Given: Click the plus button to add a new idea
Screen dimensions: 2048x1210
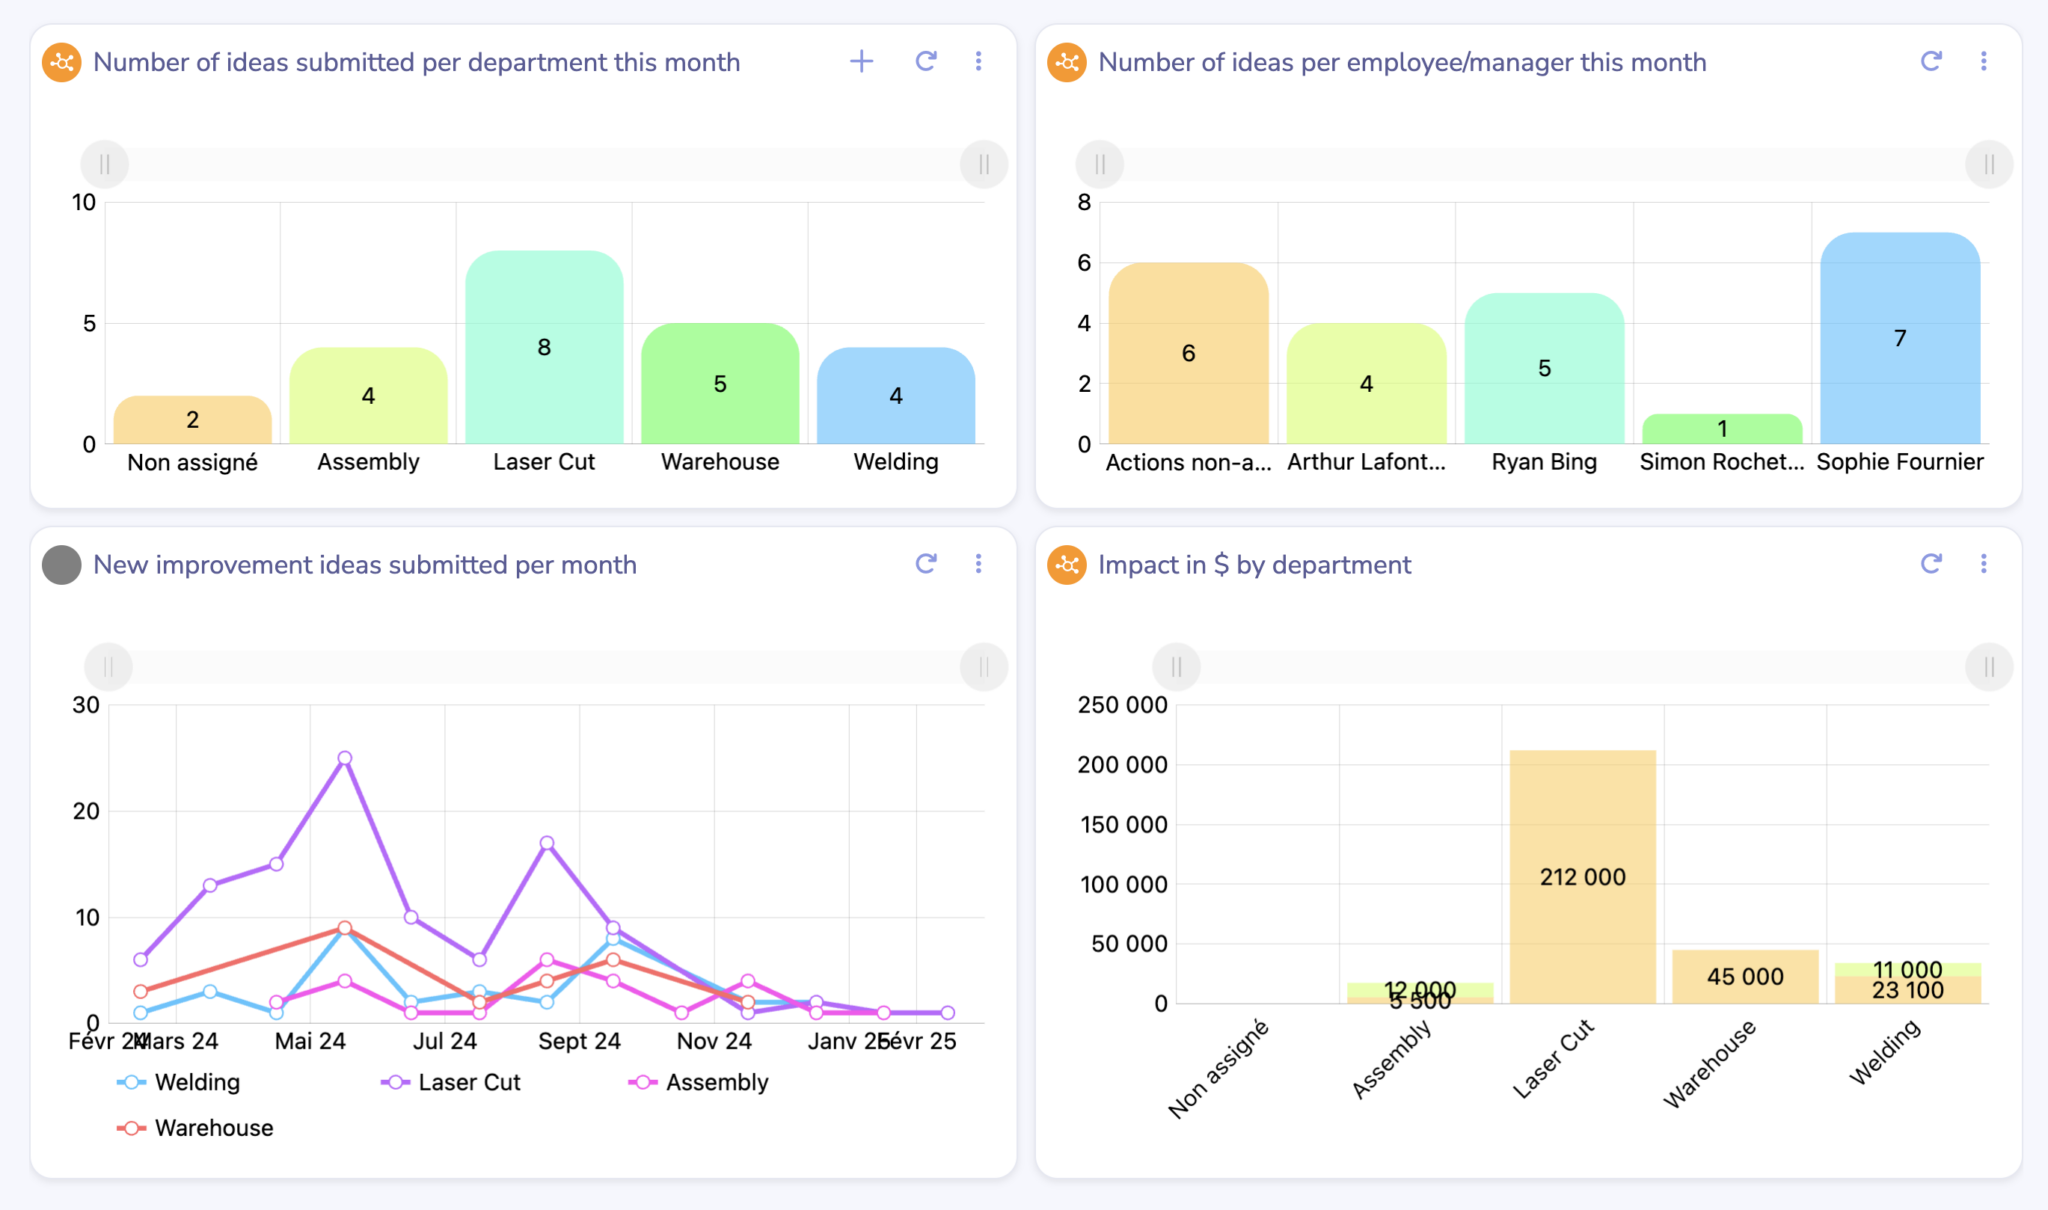Looking at the screenshot, I should click(x=860, y=61).
